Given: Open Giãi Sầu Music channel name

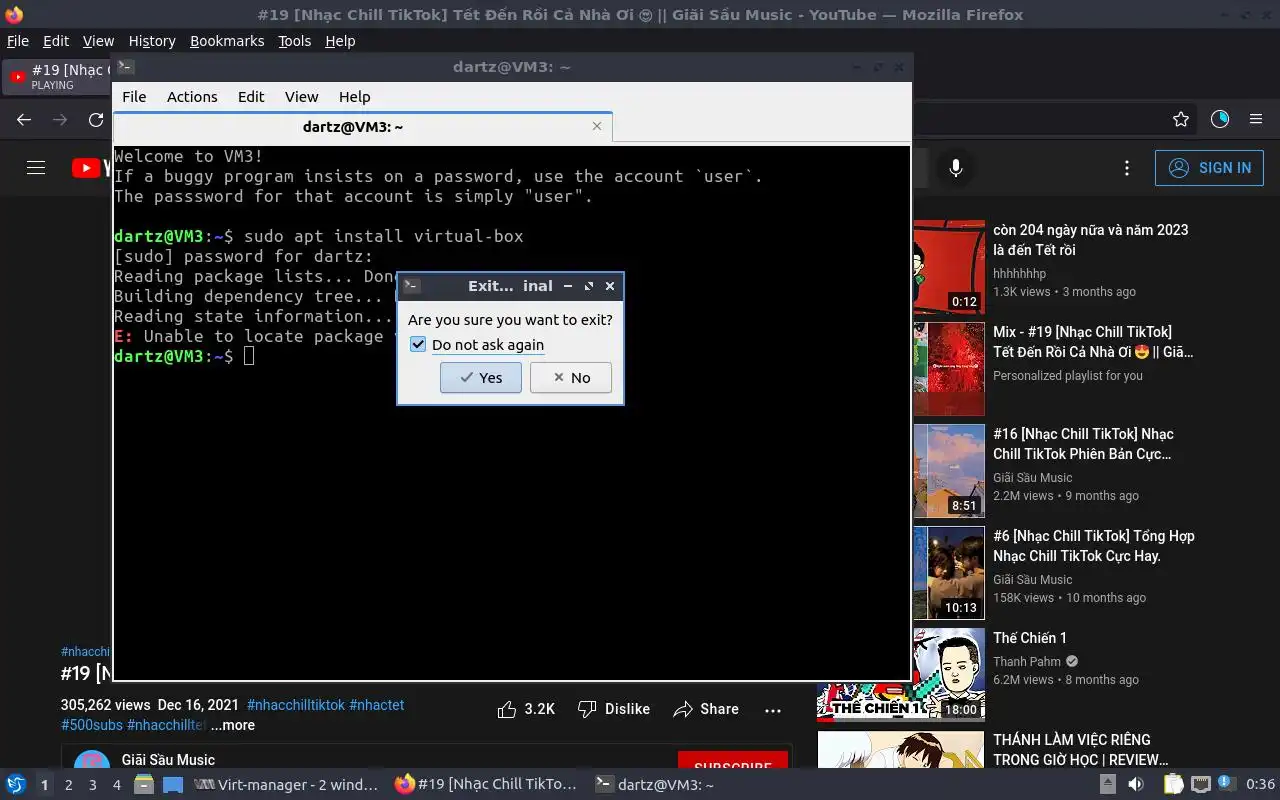Looking at the screenshot, I should (x=168, y=760).
